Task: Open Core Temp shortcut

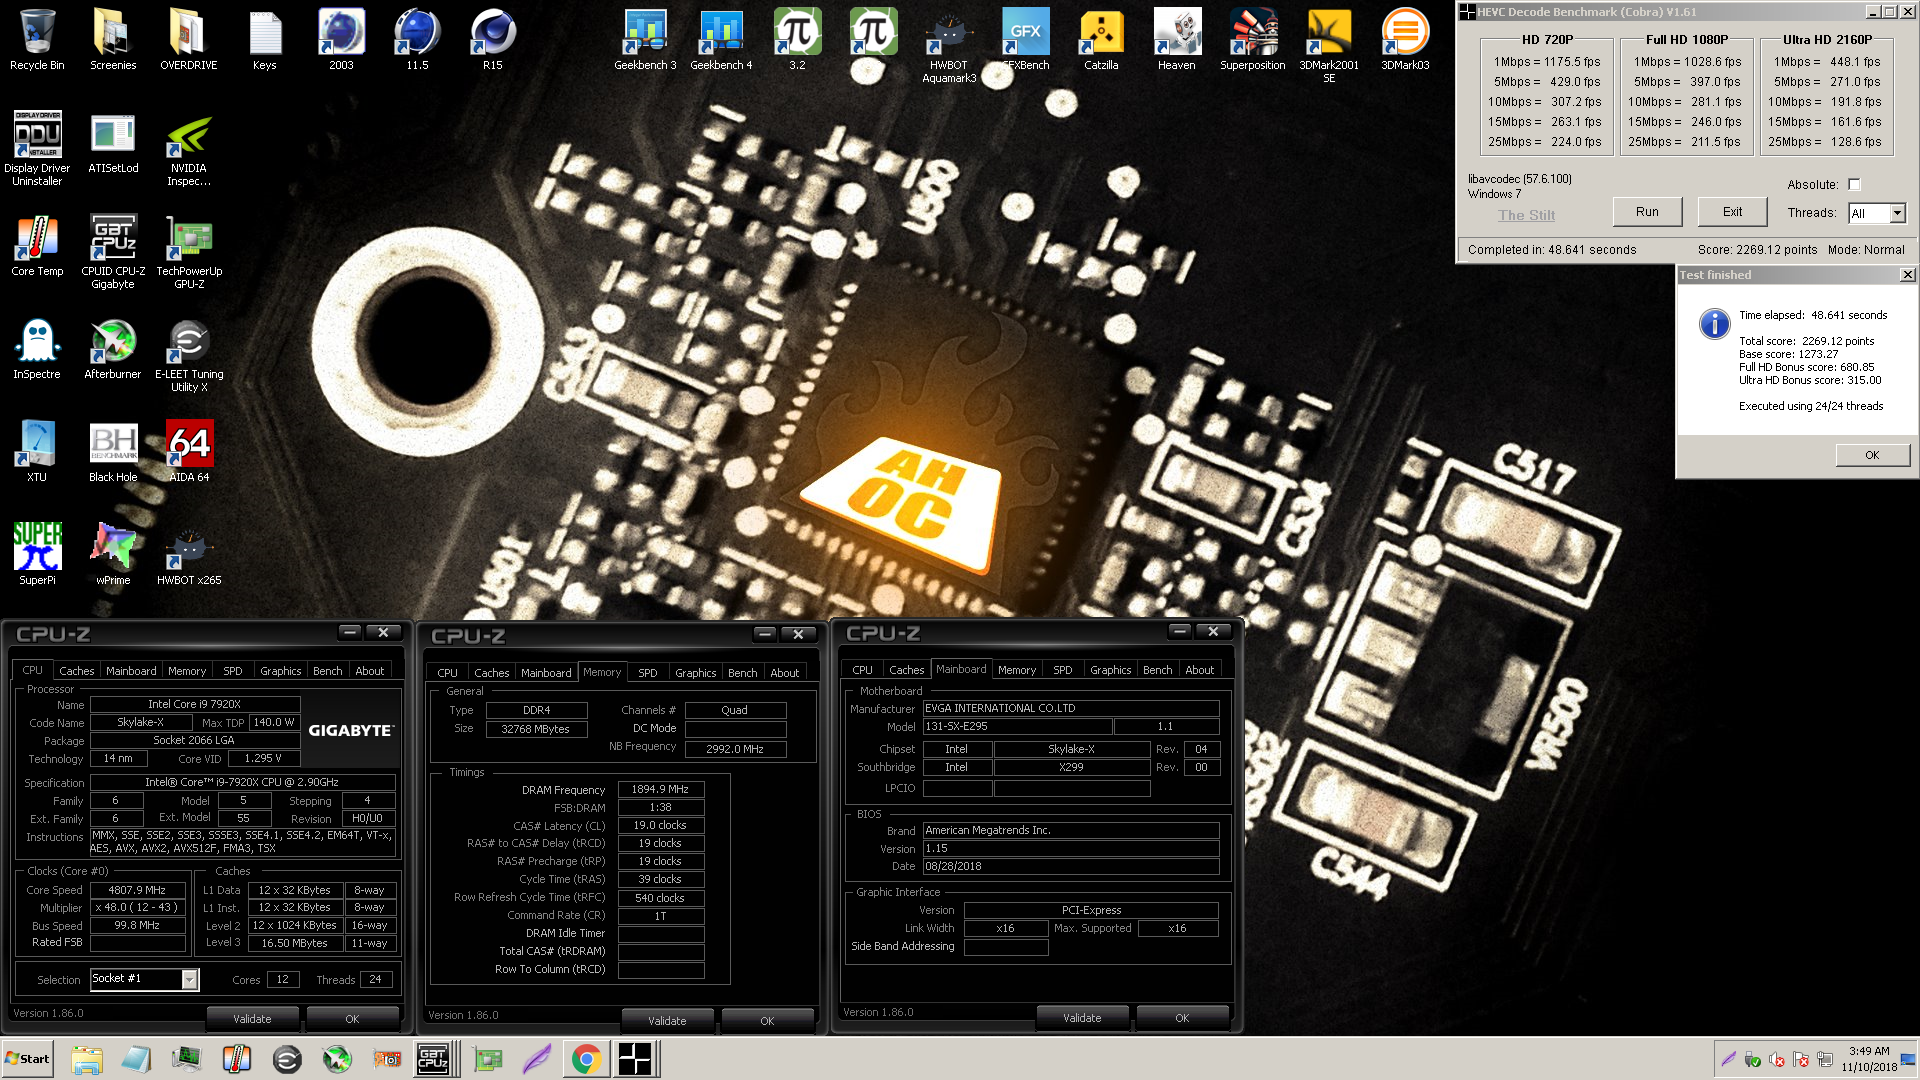Action: point(37,245)
